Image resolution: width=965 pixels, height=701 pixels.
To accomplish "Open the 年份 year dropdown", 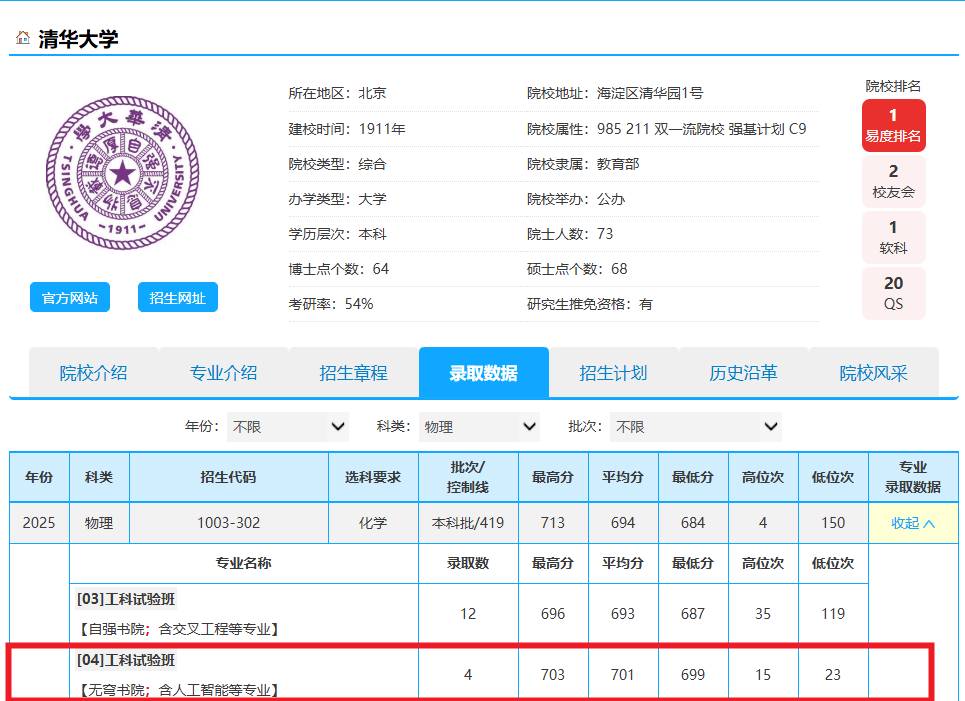I will 287,427.
